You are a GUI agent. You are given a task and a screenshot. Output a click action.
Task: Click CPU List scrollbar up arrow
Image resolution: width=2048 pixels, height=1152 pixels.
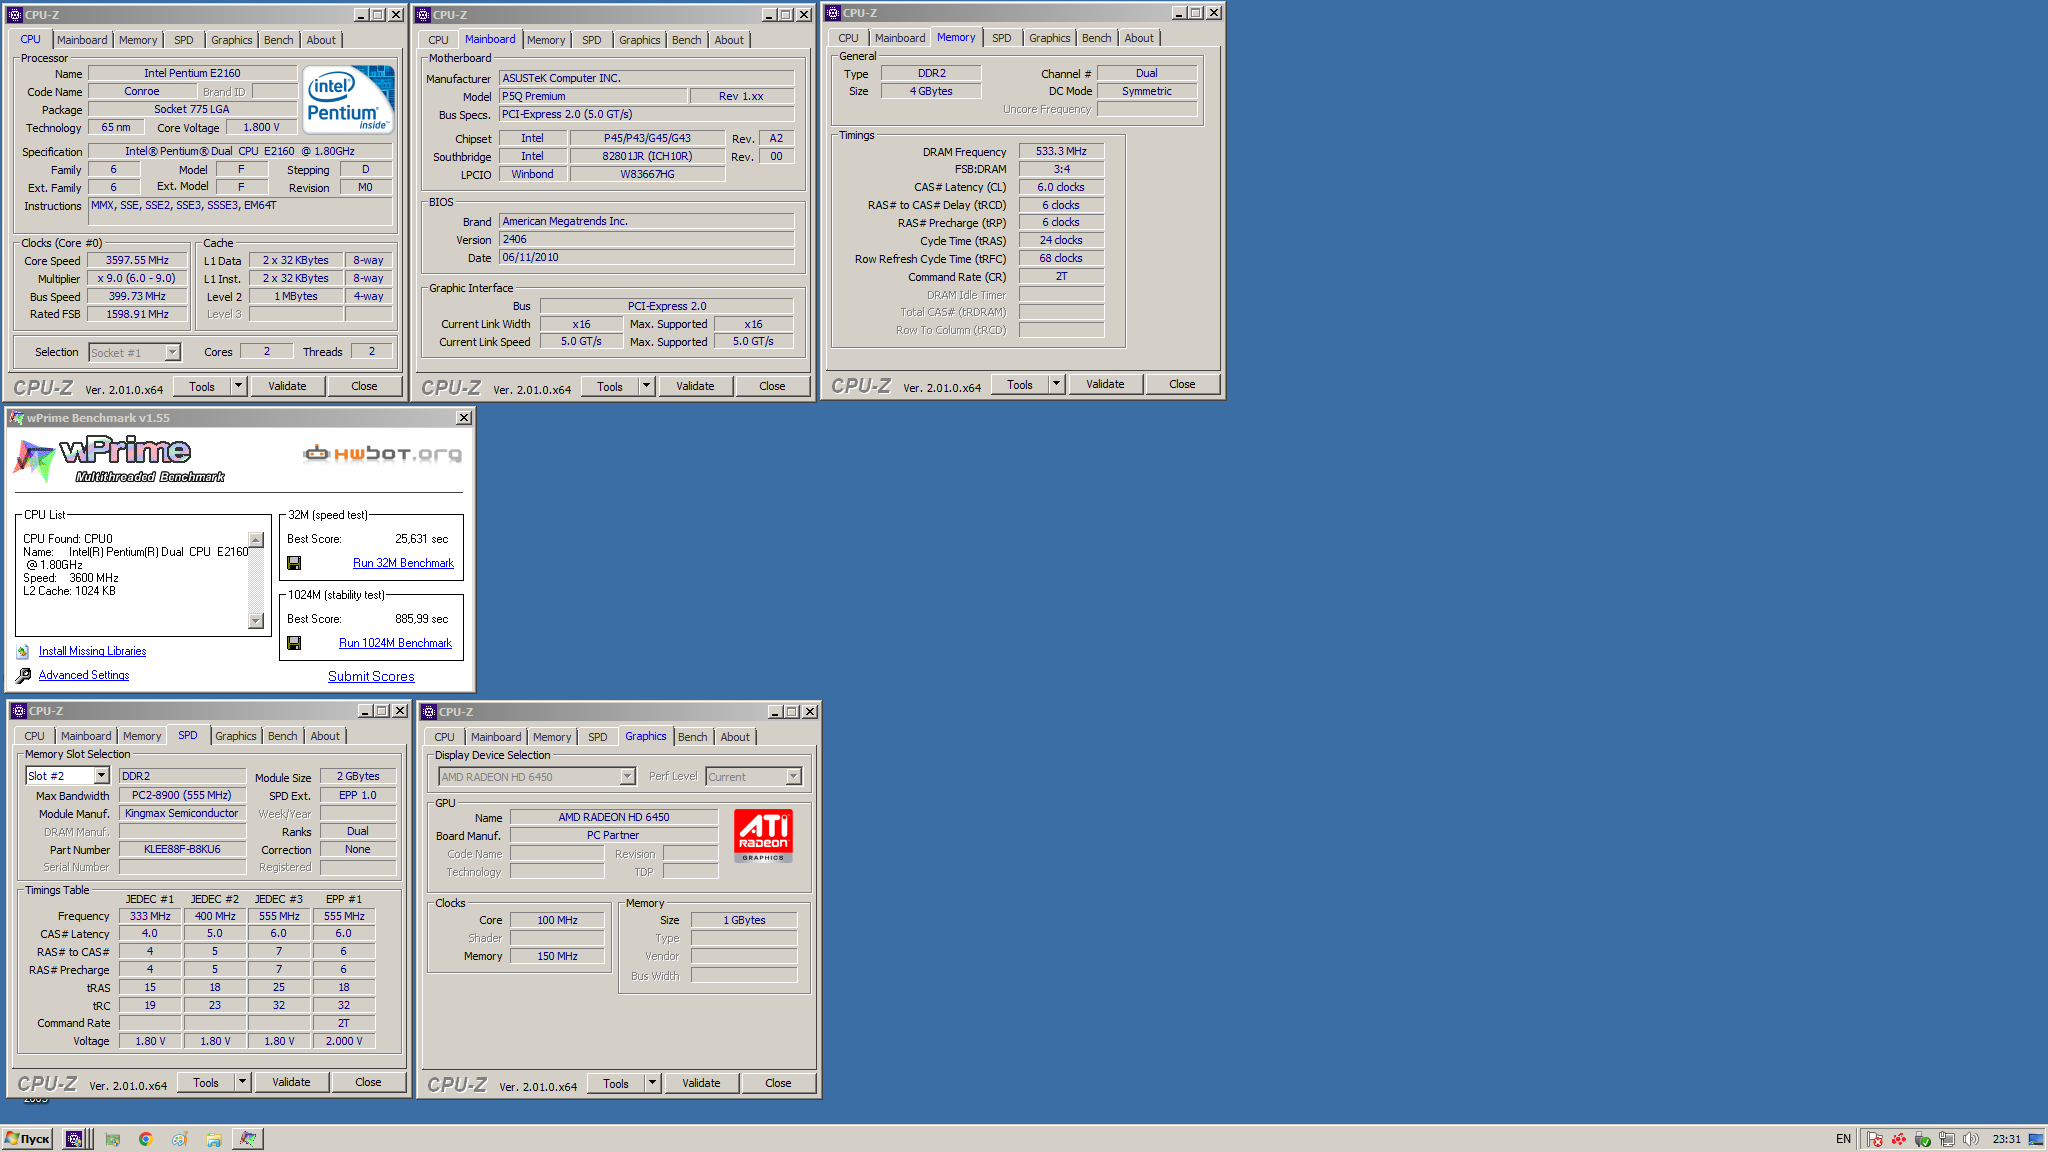pyautogui.click(x=256, y=540)
